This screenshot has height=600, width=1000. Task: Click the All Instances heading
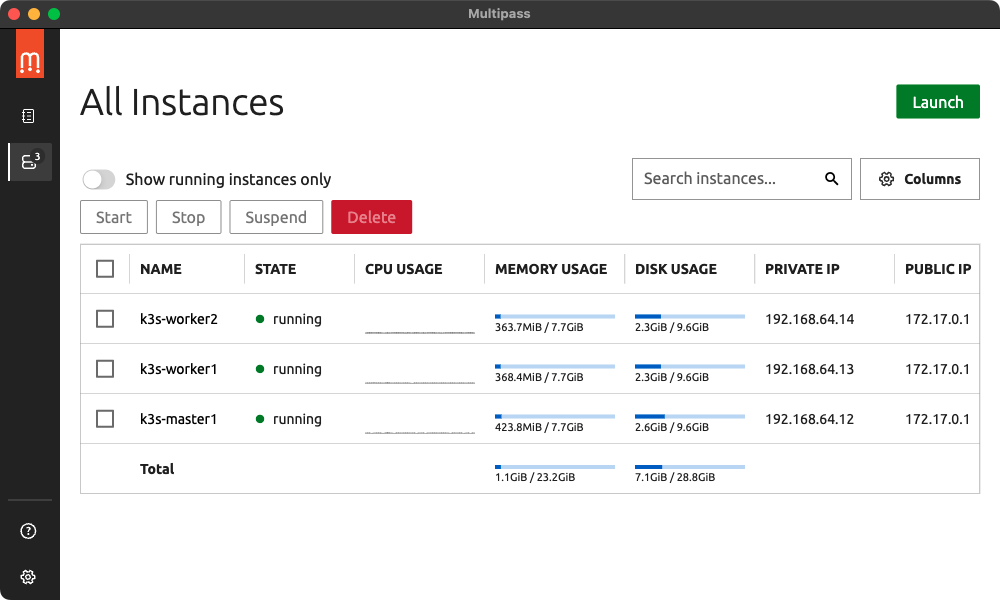point(182,102)
